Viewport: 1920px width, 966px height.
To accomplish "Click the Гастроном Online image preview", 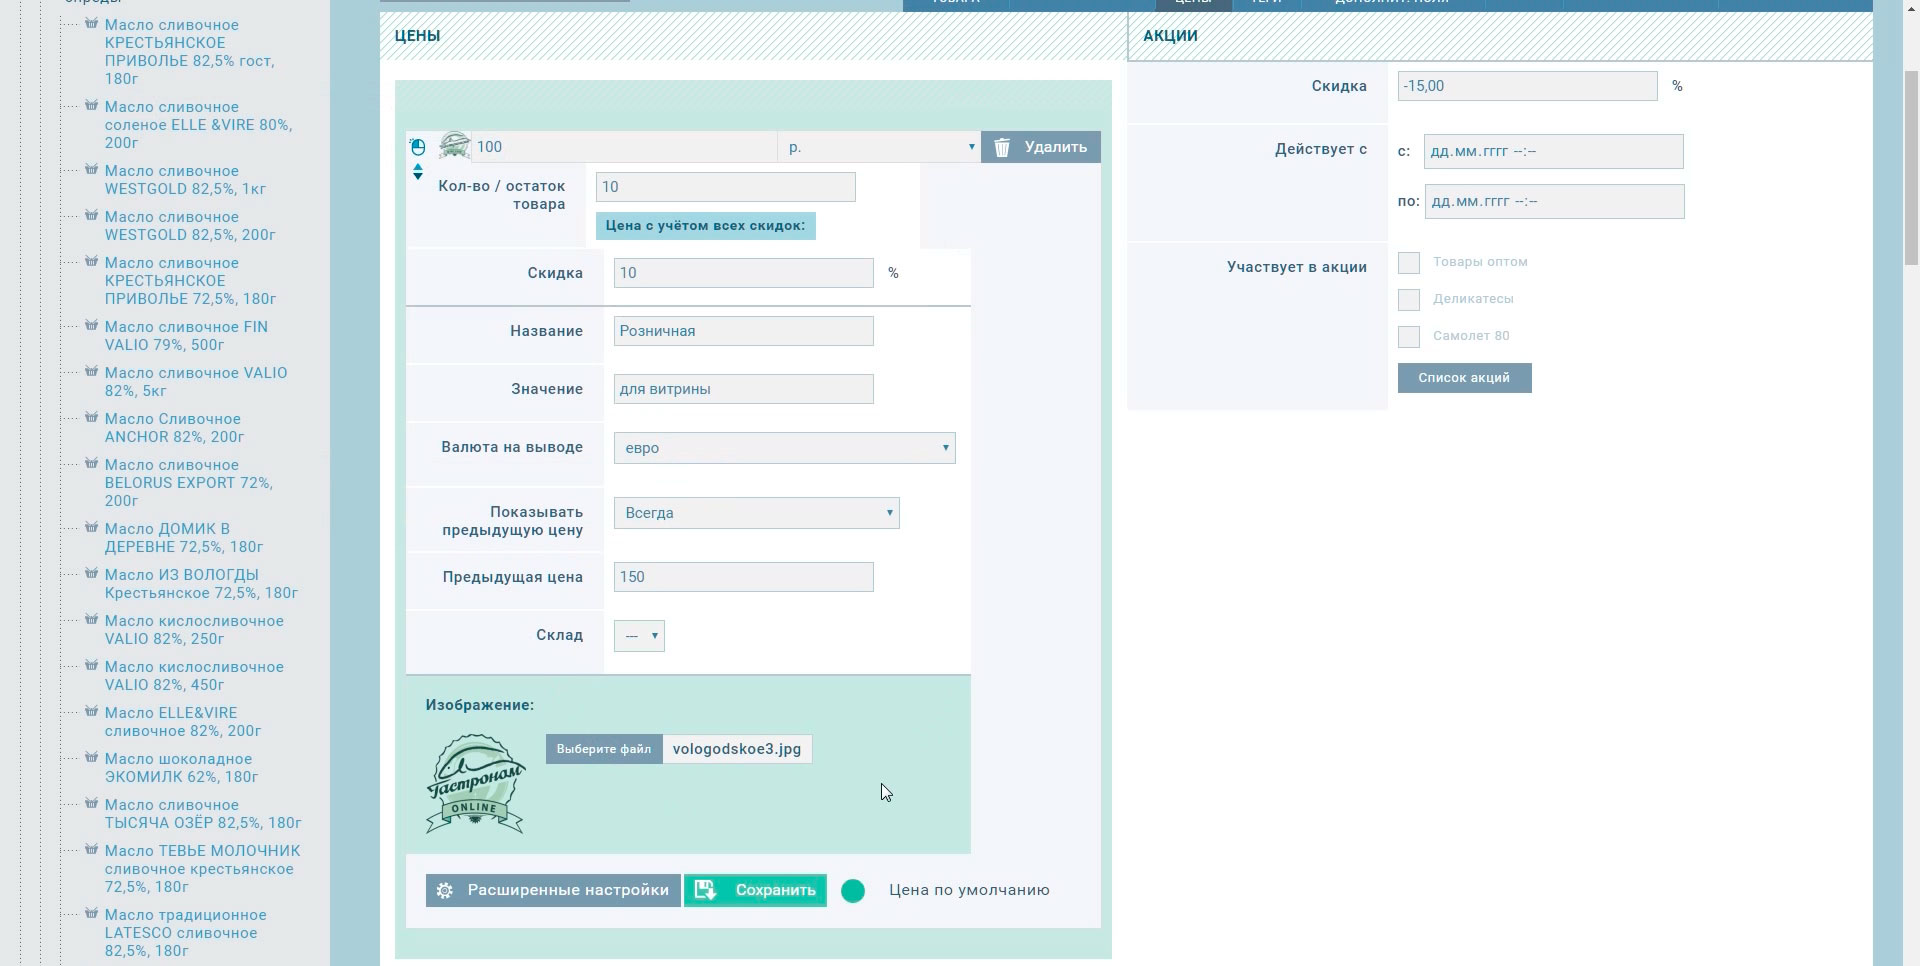I will [476, 784].
